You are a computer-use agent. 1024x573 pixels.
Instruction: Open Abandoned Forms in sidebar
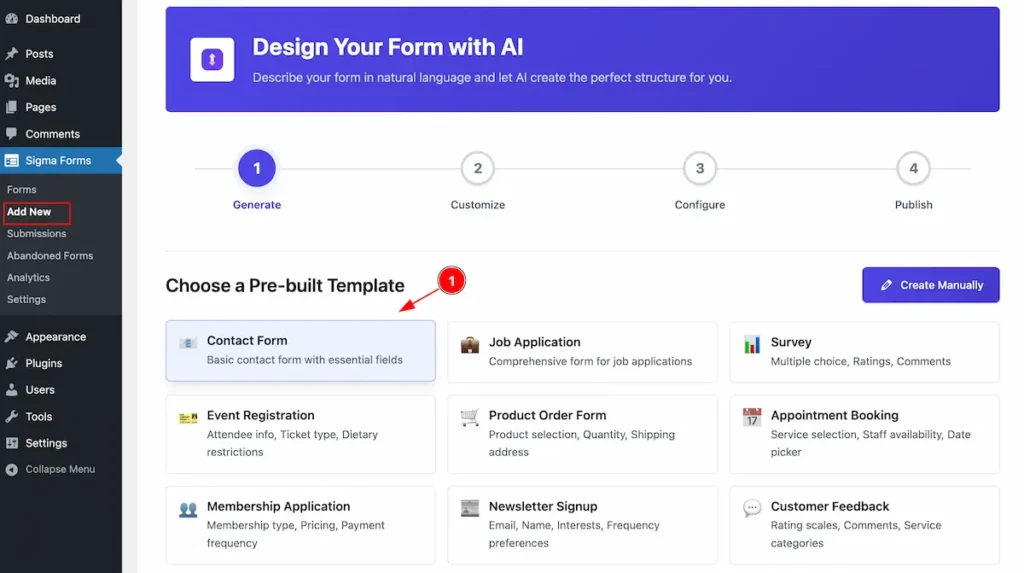(x=50, y=255)
